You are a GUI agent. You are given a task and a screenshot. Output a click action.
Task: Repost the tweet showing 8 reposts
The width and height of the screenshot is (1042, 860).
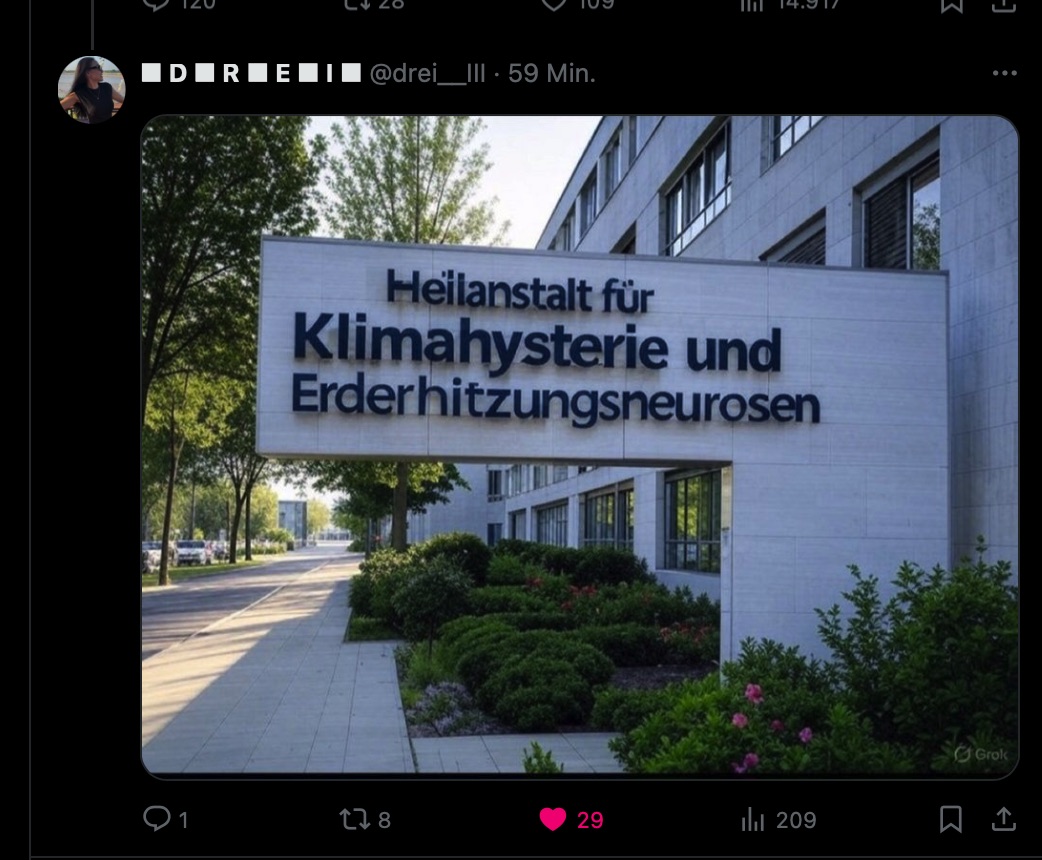point(365,819)
